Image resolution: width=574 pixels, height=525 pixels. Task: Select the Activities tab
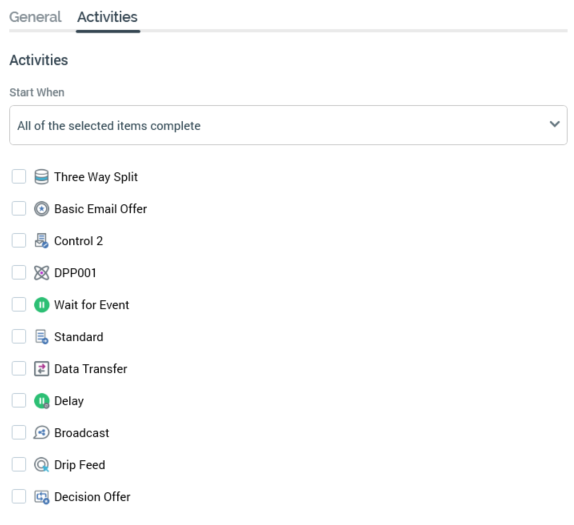click(x=107, y=17)
